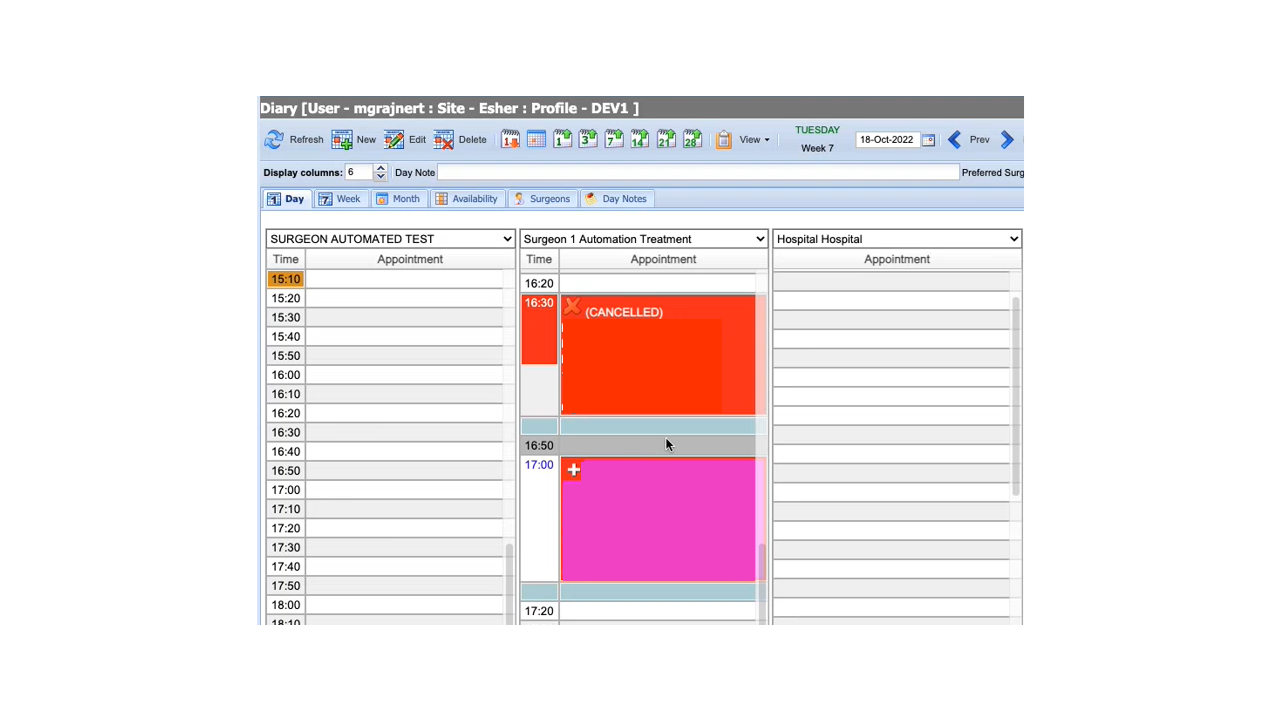This screenshot has width=1280, height=720.
Task: Click the 17:50 time row in first column
Action: [x=385, y=586]
